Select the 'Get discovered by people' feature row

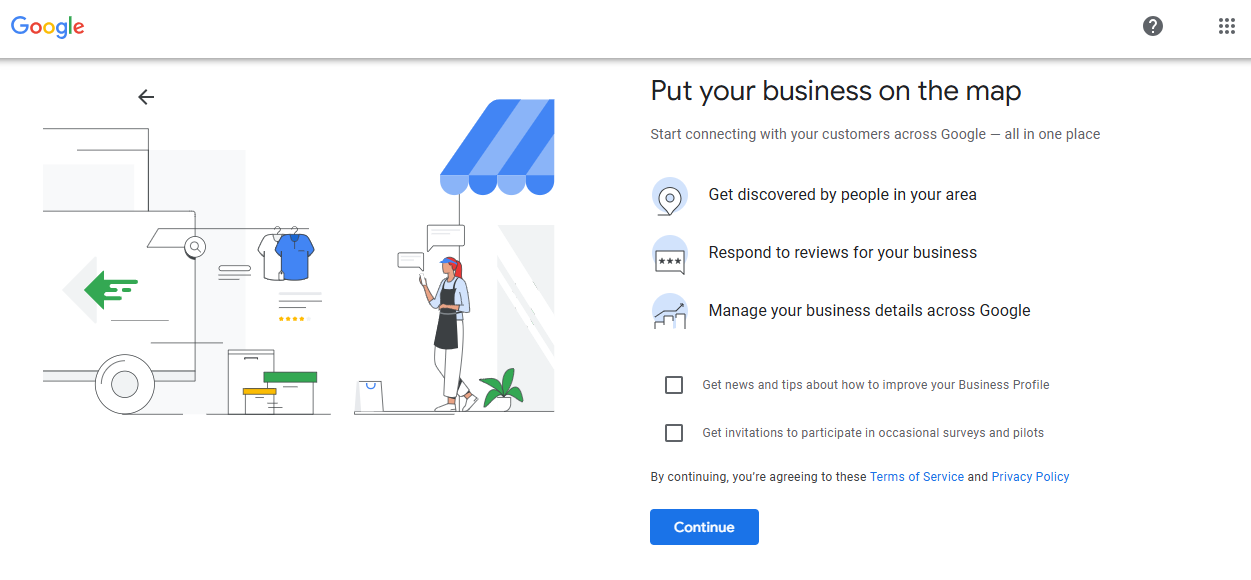(842, 195)
